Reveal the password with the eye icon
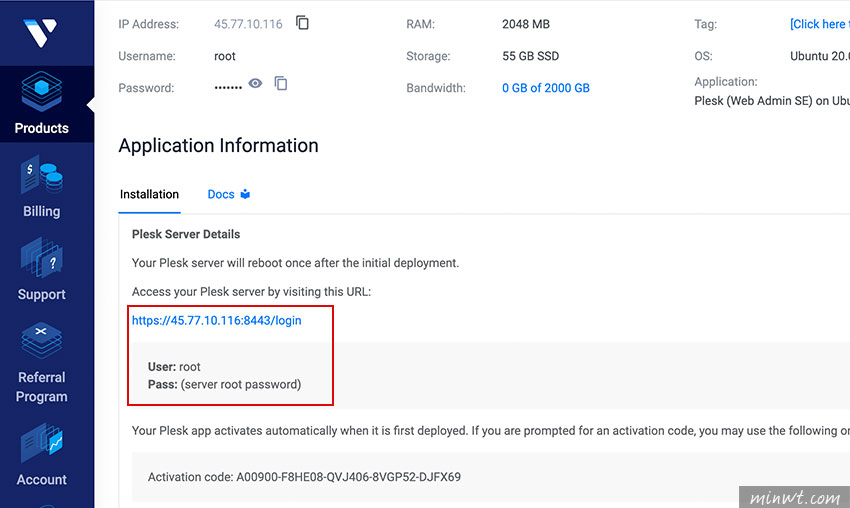Screen dimensions: 850x508 255,83
